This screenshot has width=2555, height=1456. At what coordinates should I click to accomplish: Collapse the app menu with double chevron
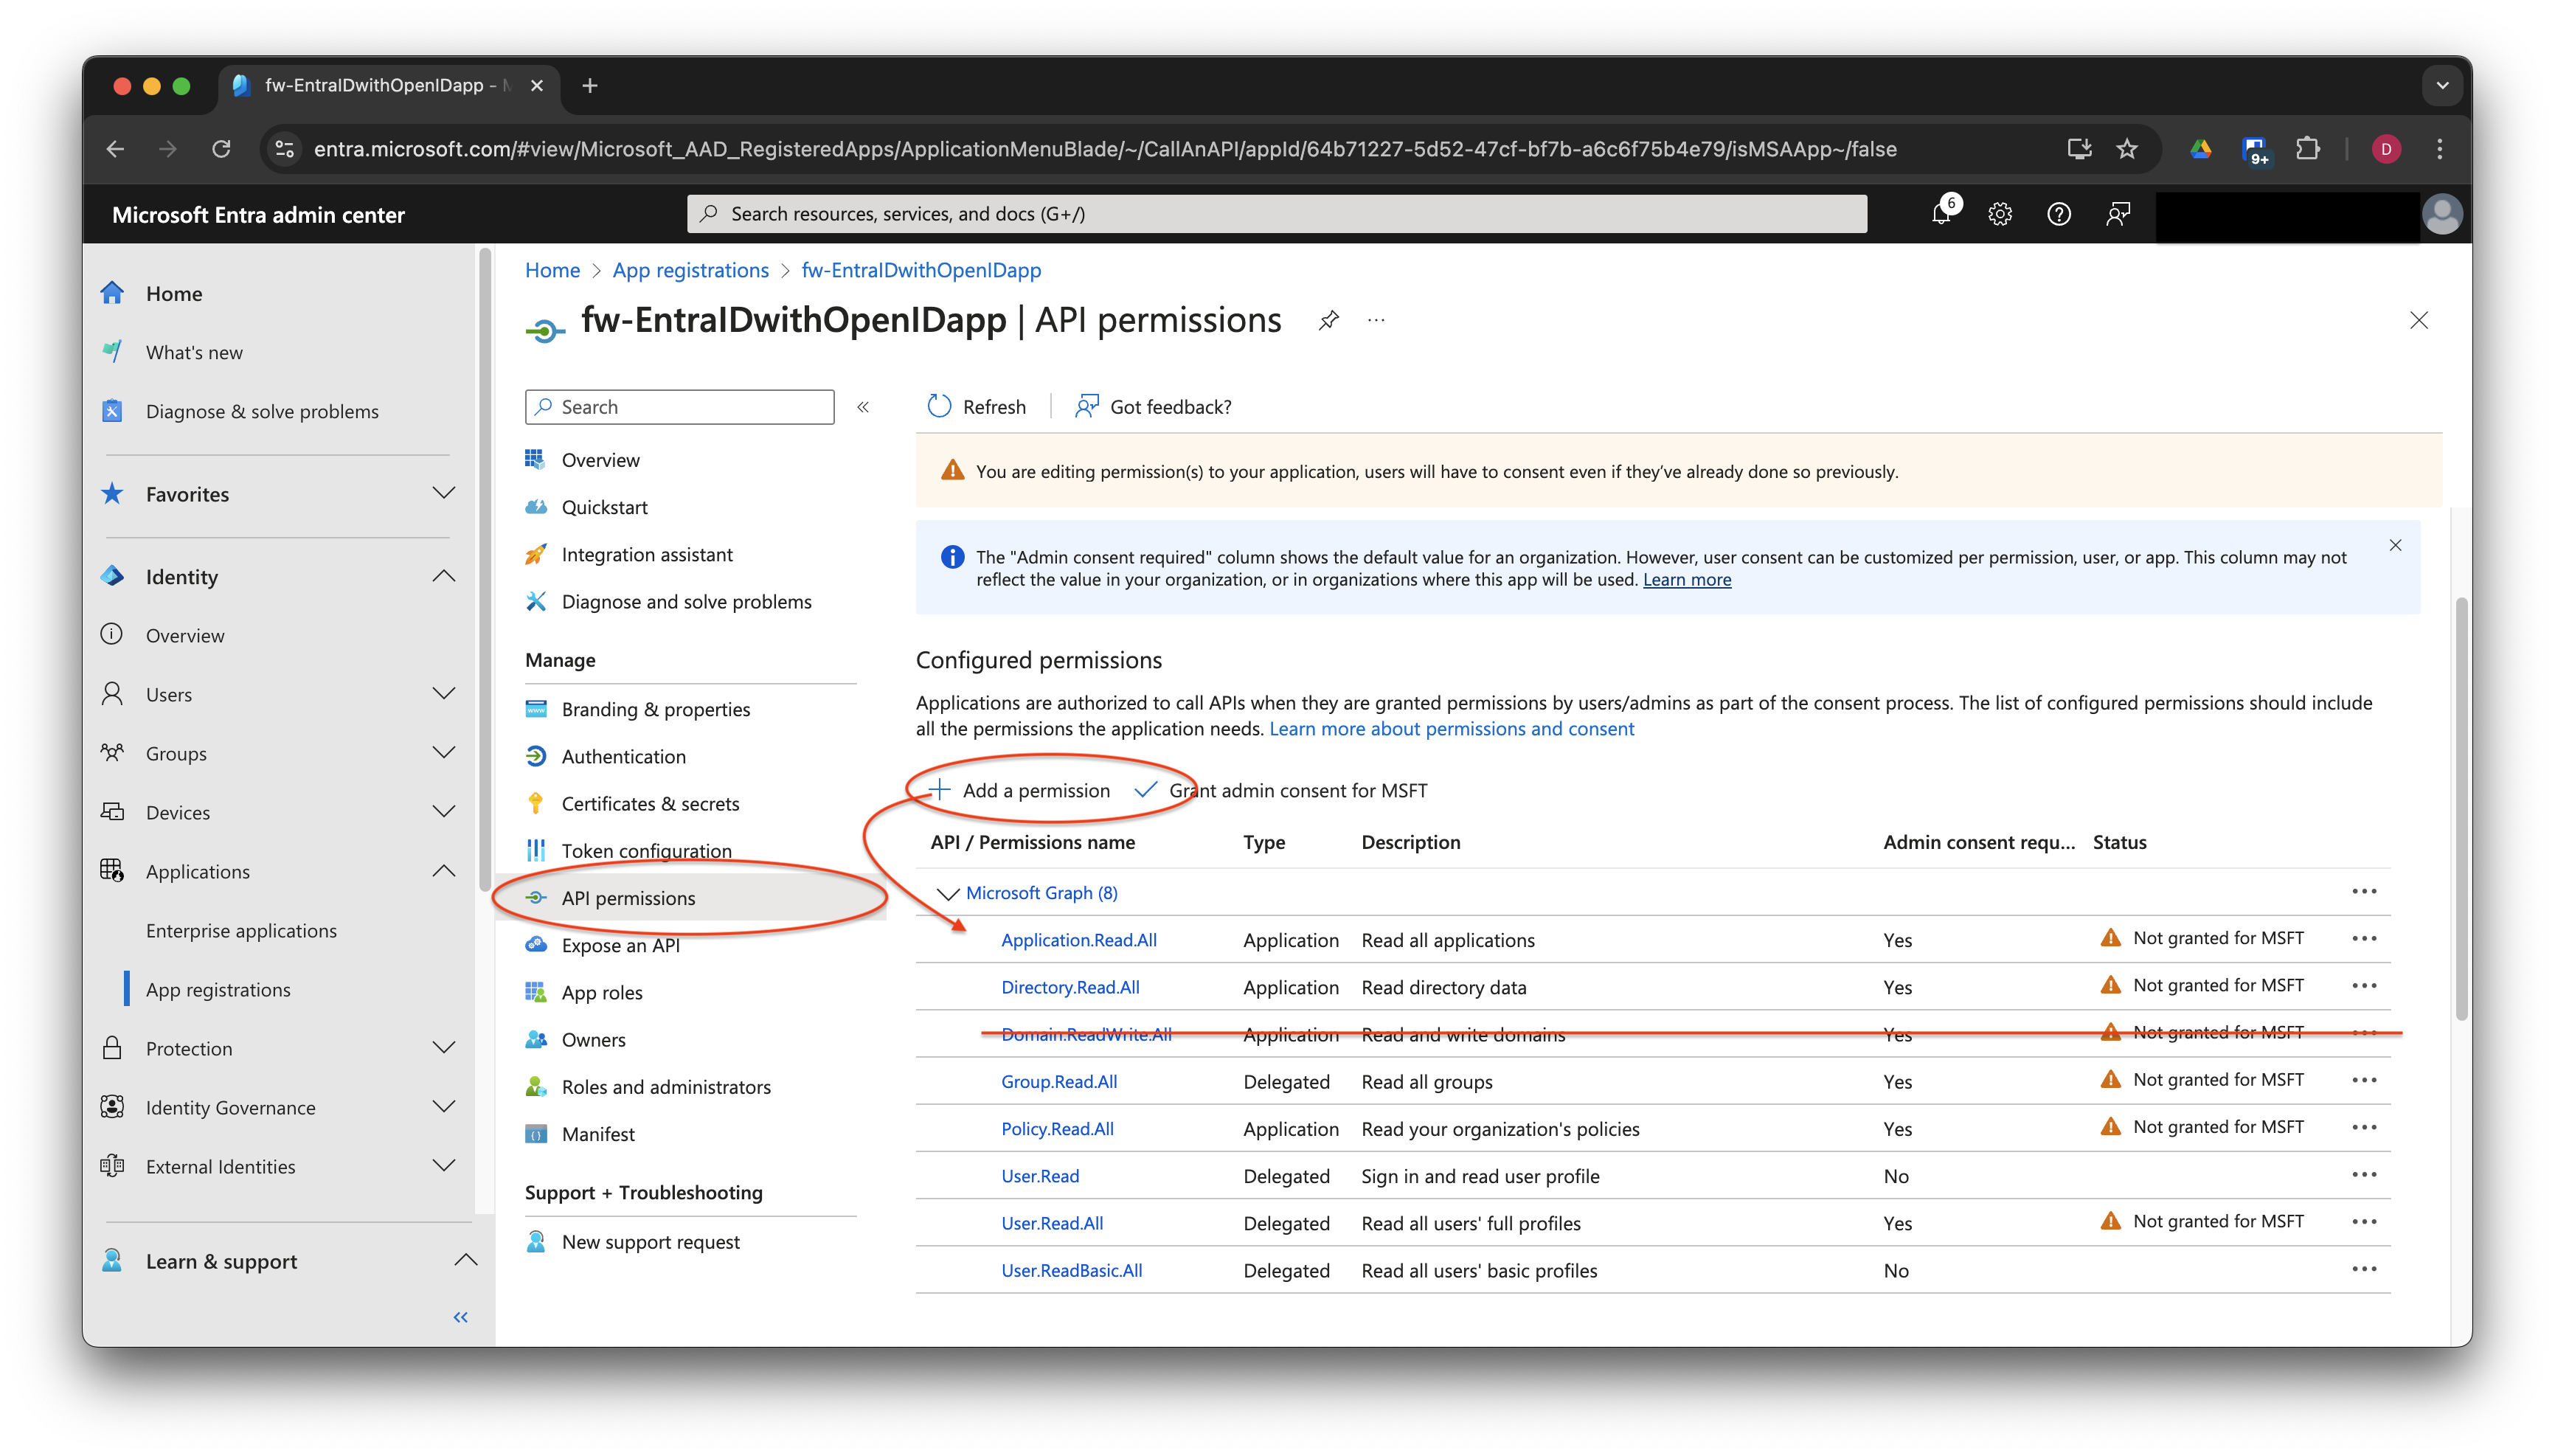(863, 407)
